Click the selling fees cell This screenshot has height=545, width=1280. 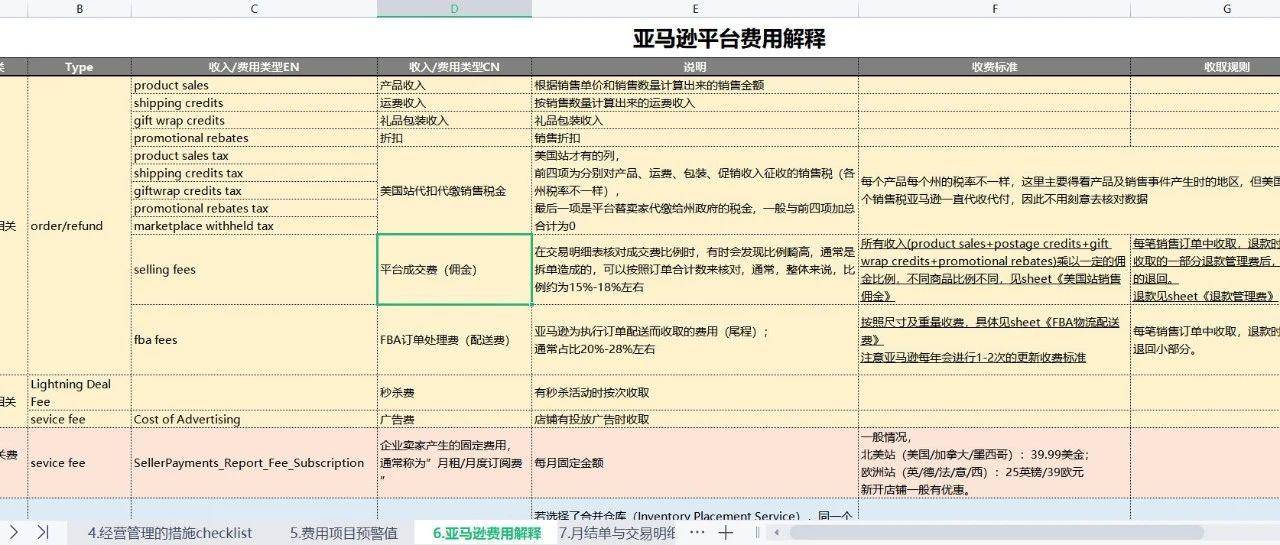(254, 270)
